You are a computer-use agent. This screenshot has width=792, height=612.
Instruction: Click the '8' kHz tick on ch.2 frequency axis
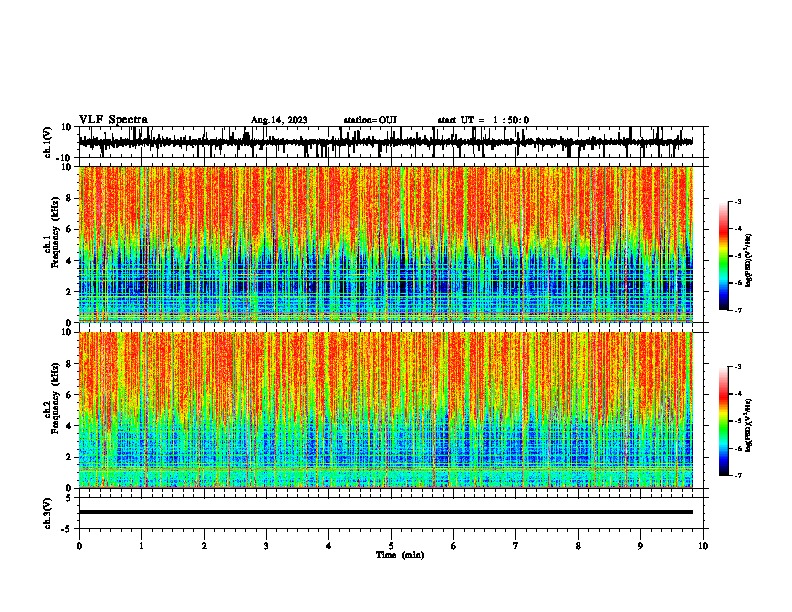pos(70,364)
